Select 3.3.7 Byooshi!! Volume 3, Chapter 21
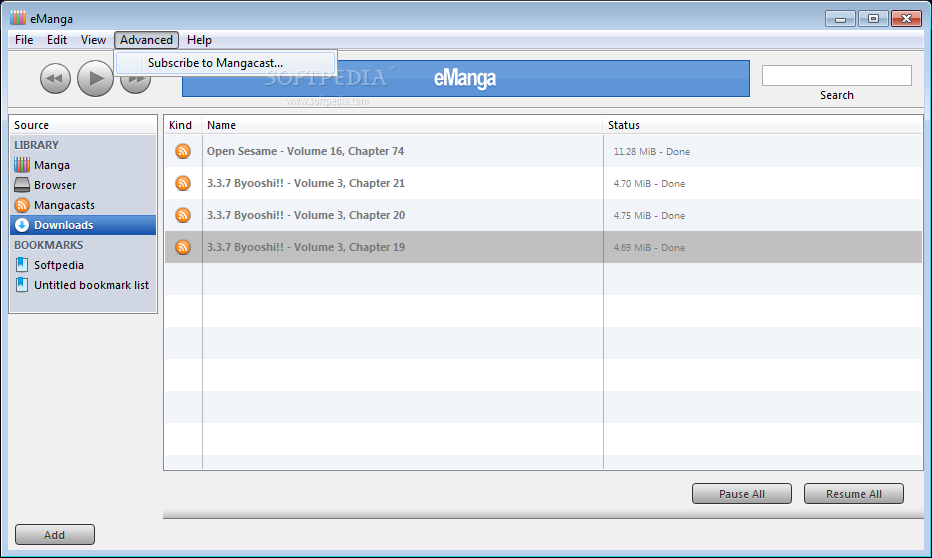The image size is (932, 558). [x=306, y=184]
